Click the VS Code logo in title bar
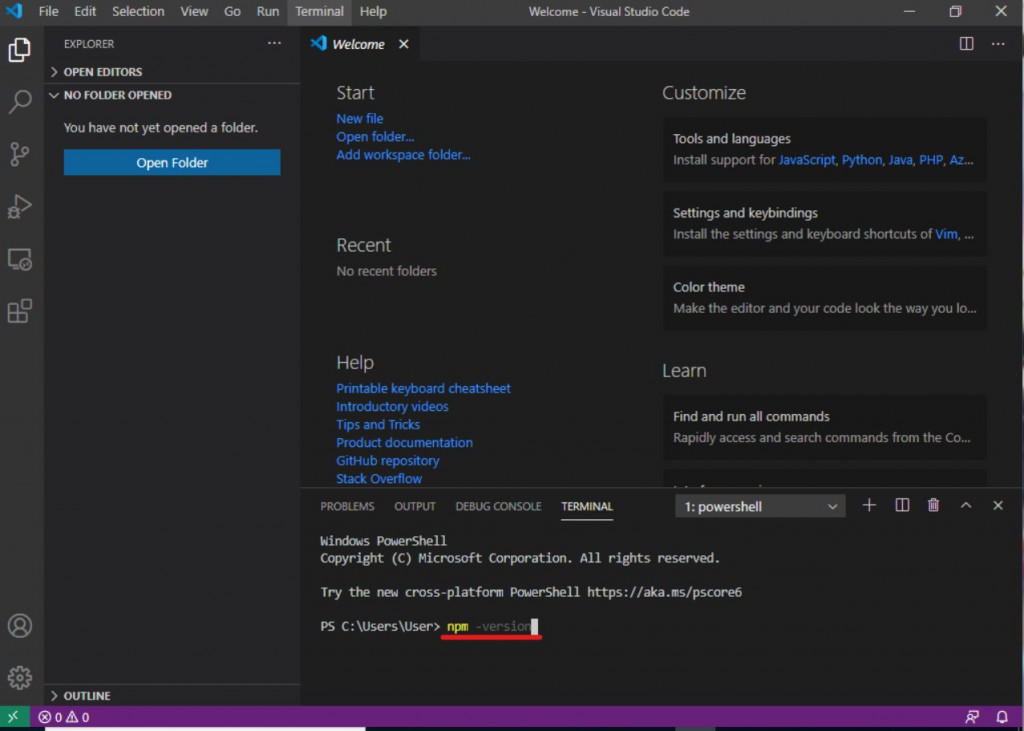This screenshot has height=731, width=1024. tap(14, 11)
